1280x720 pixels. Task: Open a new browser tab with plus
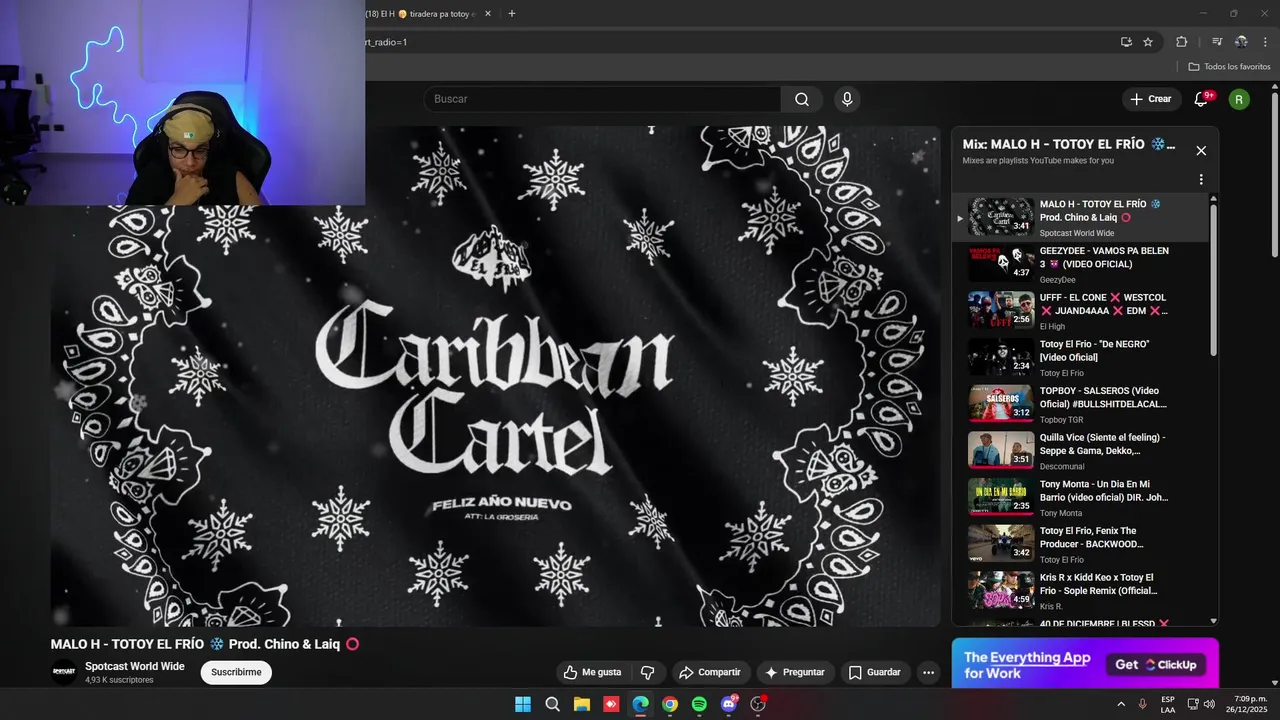(x=512, y=14)
